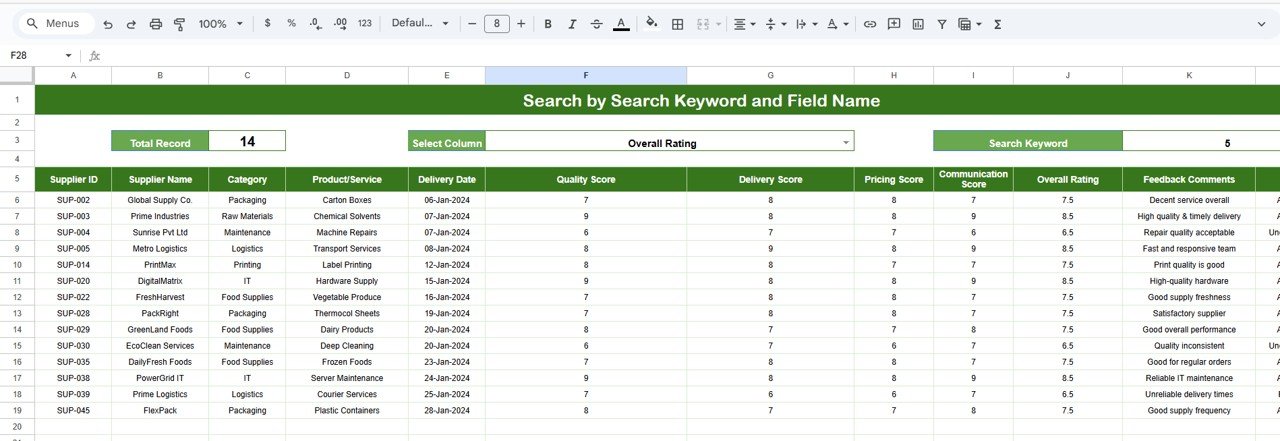Expand the Select Column dropdown showing Overall Rating
Screen dimensions: 1280x441
(846, 143)
